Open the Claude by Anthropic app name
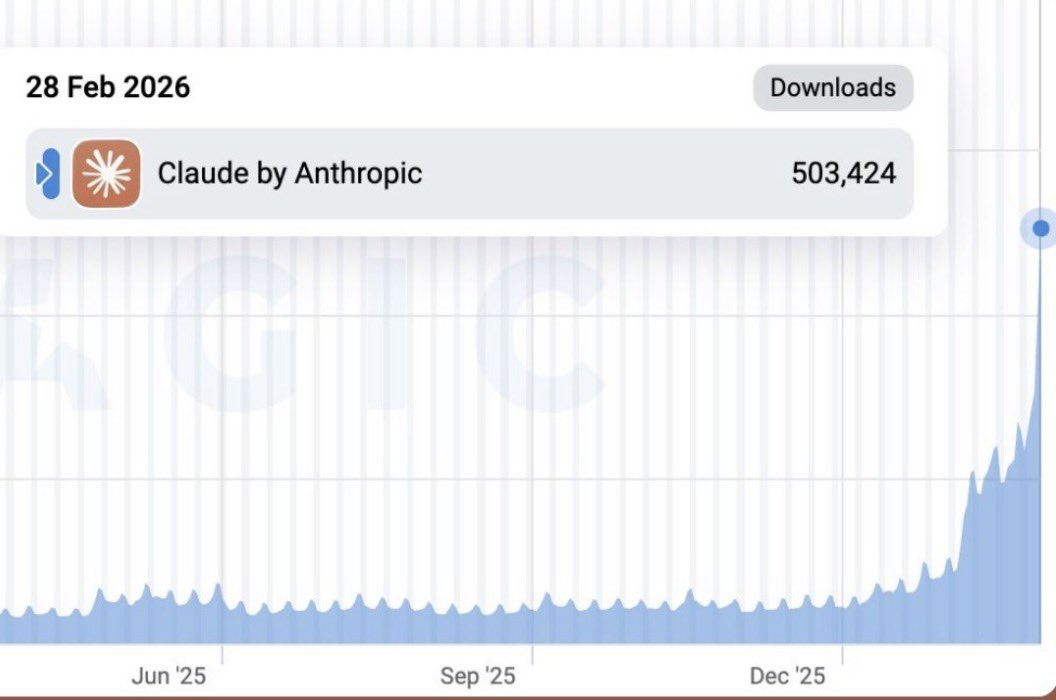This screenshot has height=700, width=1056. [x=290, y=173]
